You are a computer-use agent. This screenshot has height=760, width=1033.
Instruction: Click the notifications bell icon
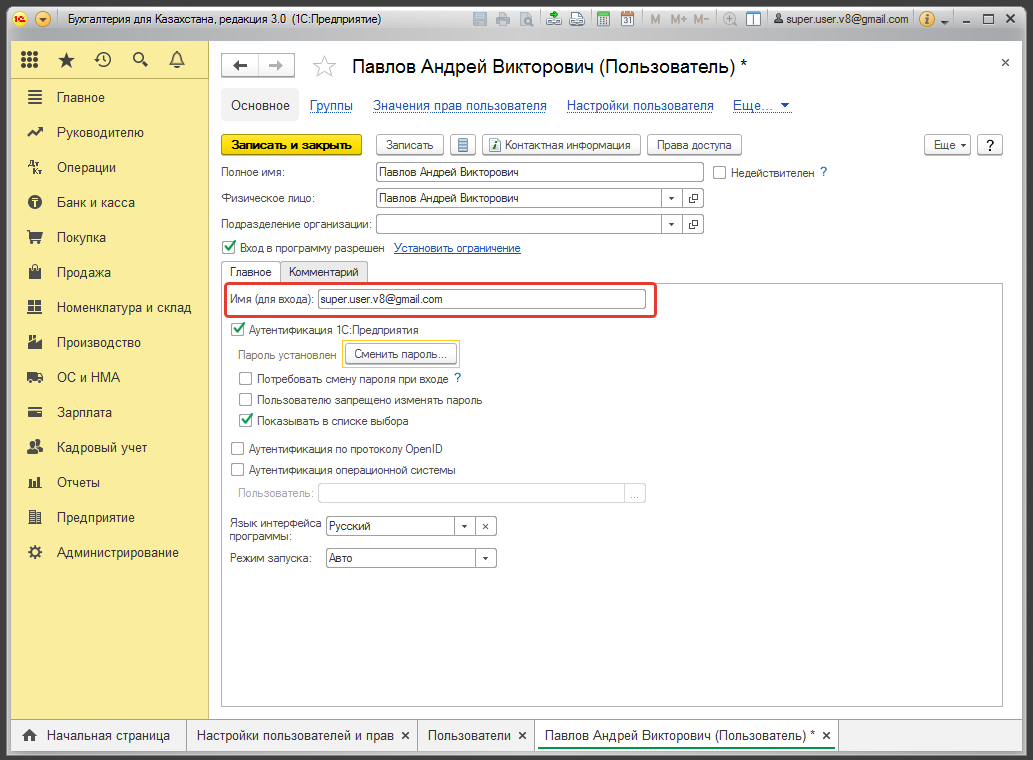(177, 60)
